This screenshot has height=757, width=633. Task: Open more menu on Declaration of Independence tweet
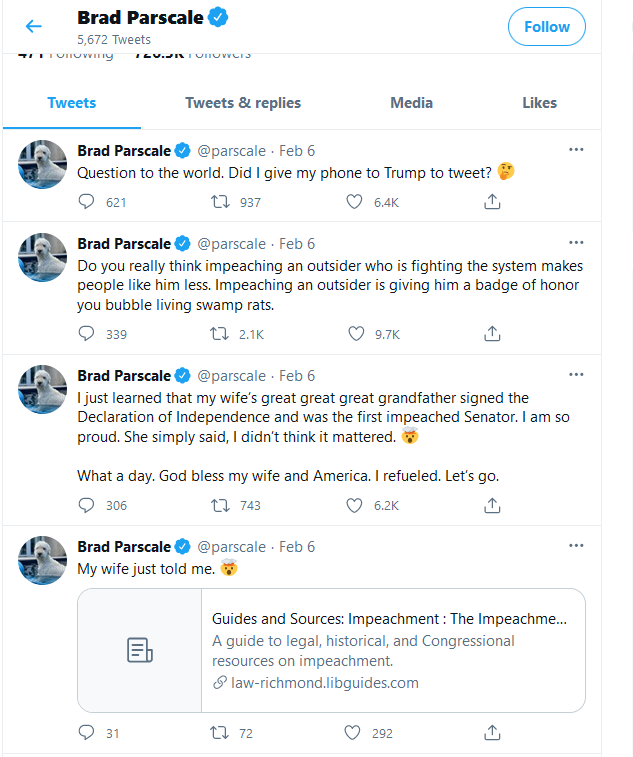point(576,375)
